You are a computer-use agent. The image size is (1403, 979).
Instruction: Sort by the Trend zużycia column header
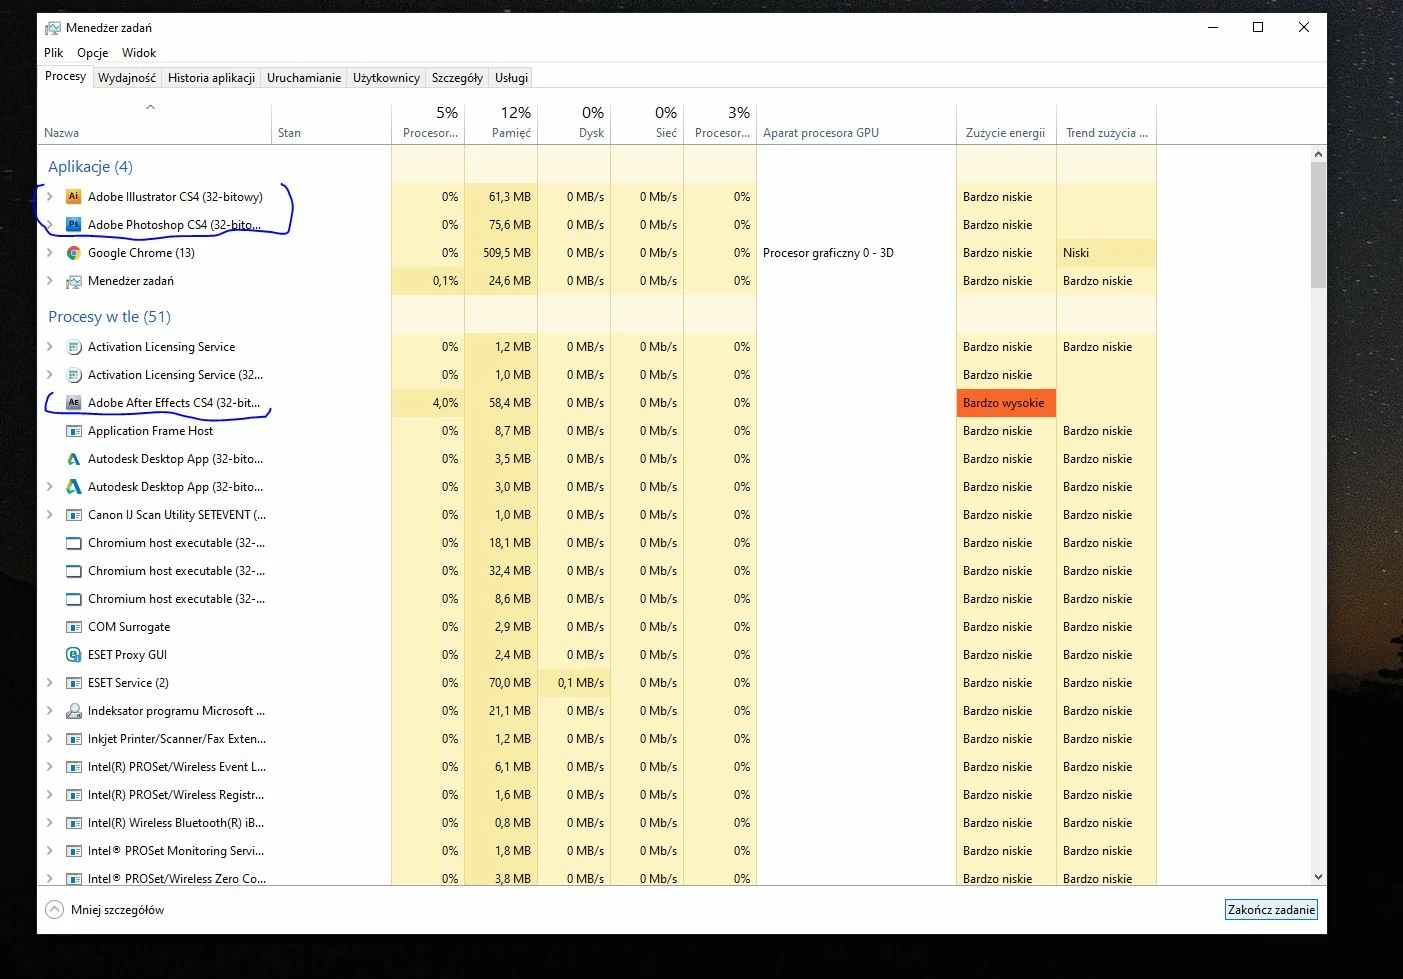click(1106, 124)
